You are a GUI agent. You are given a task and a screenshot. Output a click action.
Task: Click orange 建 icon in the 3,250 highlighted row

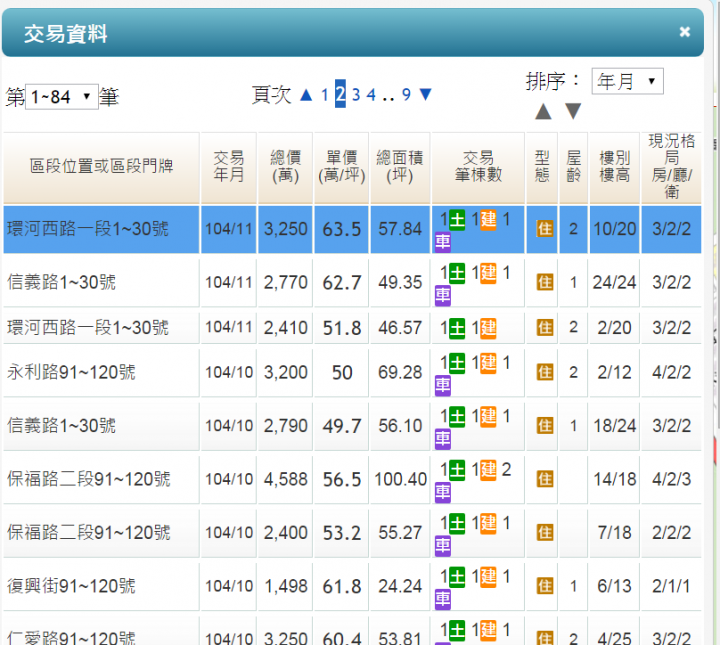point(488,219)
